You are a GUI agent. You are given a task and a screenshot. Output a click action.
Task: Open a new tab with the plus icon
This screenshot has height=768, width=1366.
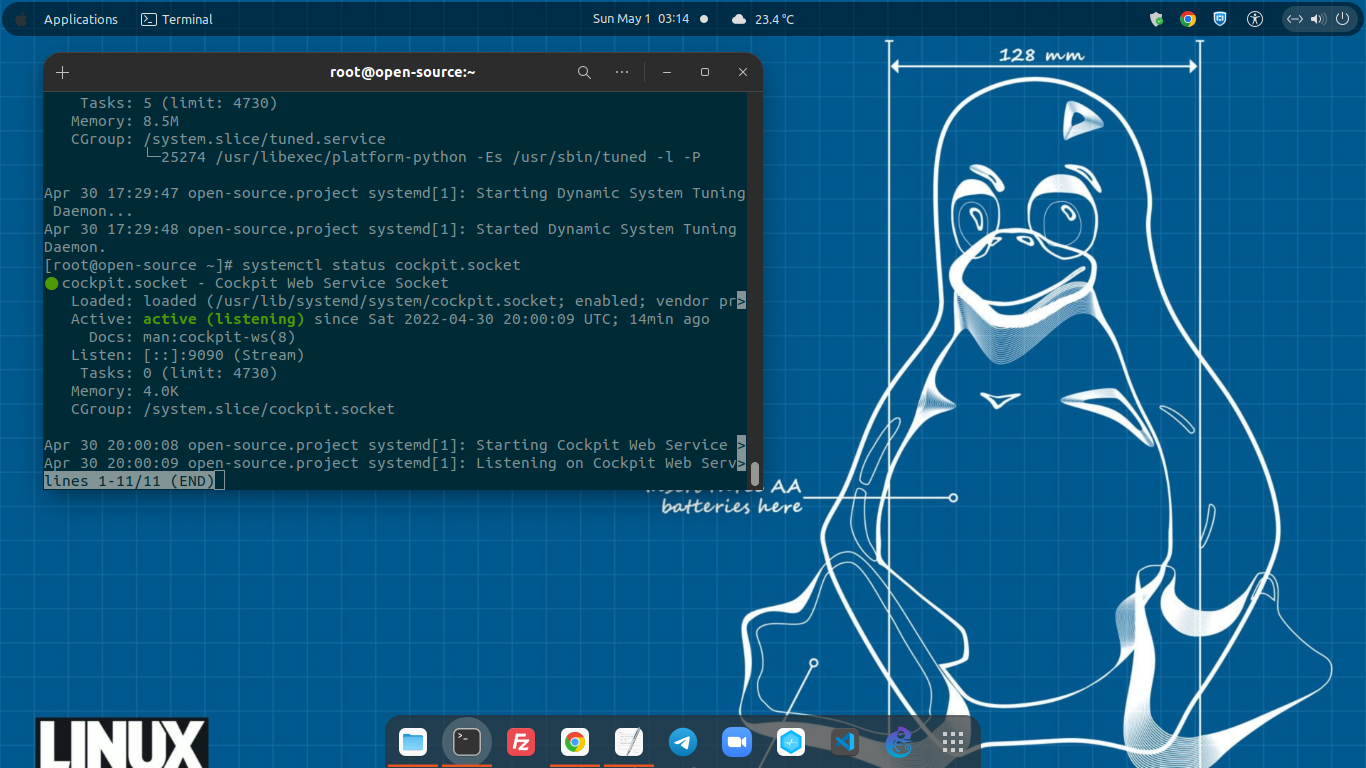click(62, 72)
